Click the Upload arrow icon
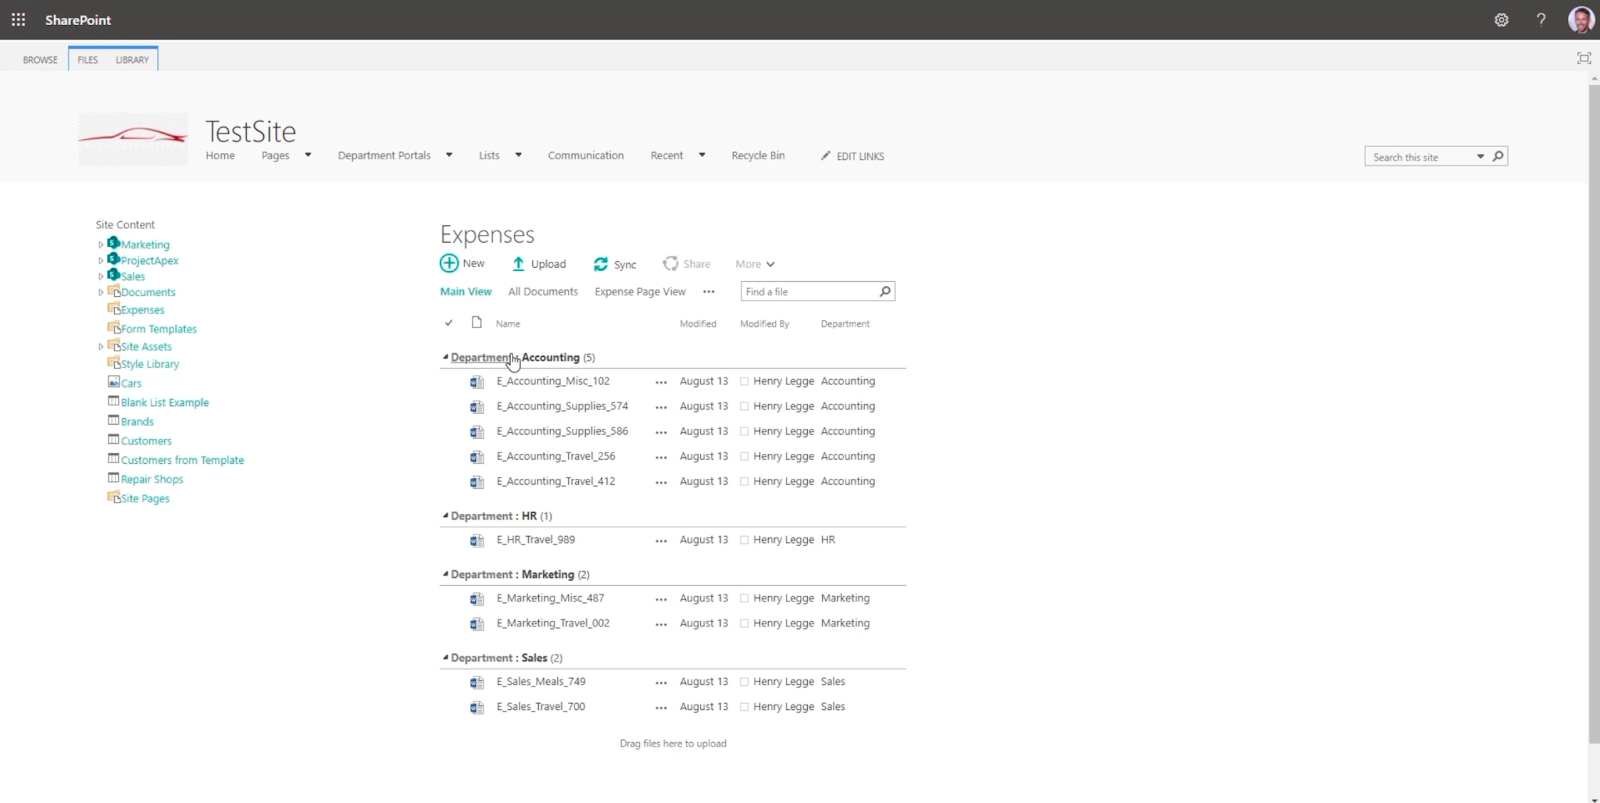This screenshot has height=803, width=1600. coord(518,264)
